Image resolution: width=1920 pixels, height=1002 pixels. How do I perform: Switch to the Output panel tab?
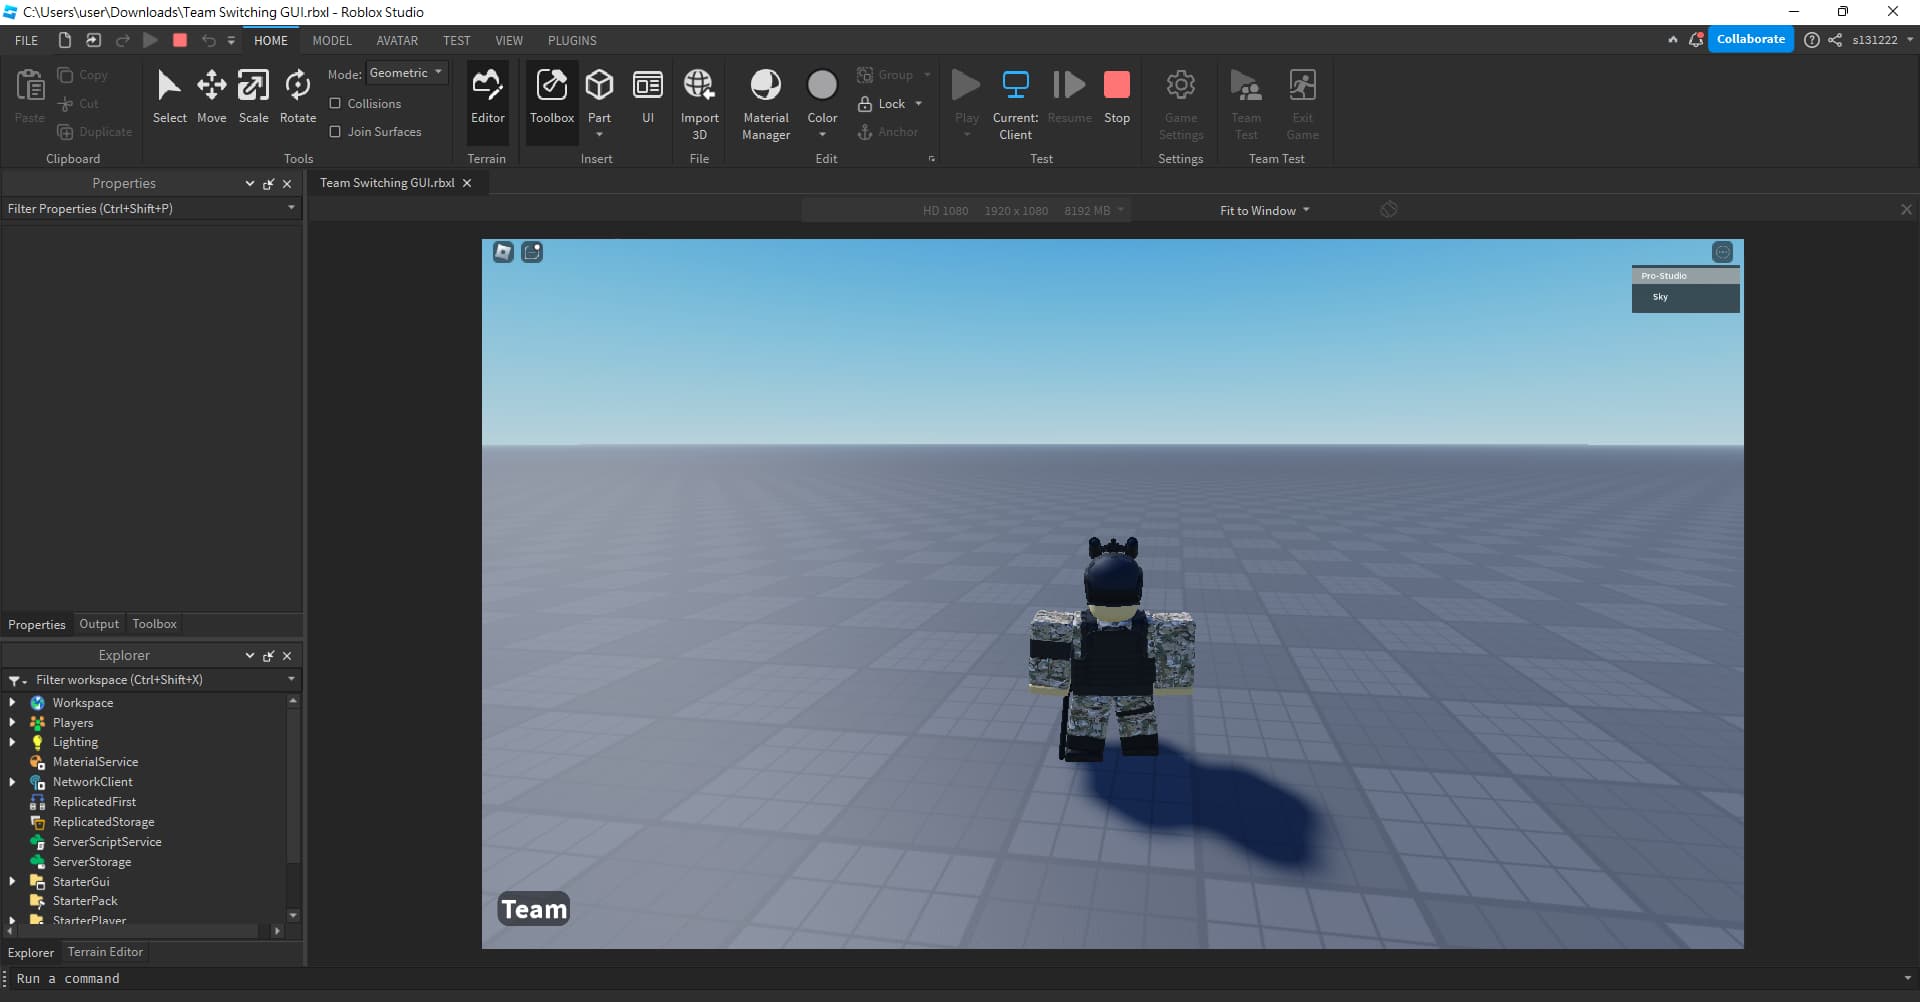pyautogui.click(x=99, y=623)
